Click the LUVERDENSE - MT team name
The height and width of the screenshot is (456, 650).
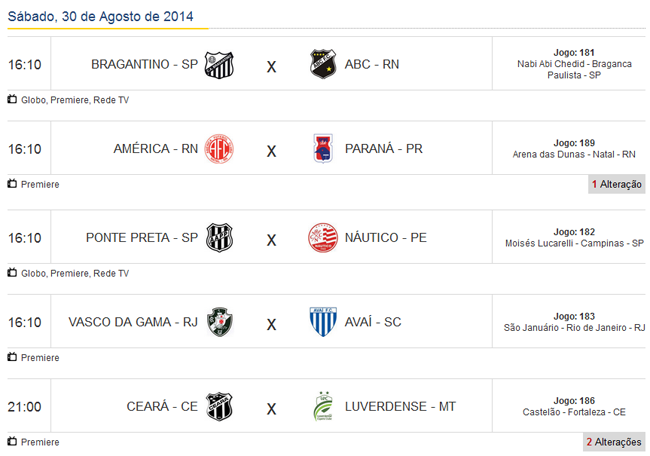[x=400, y=406]
